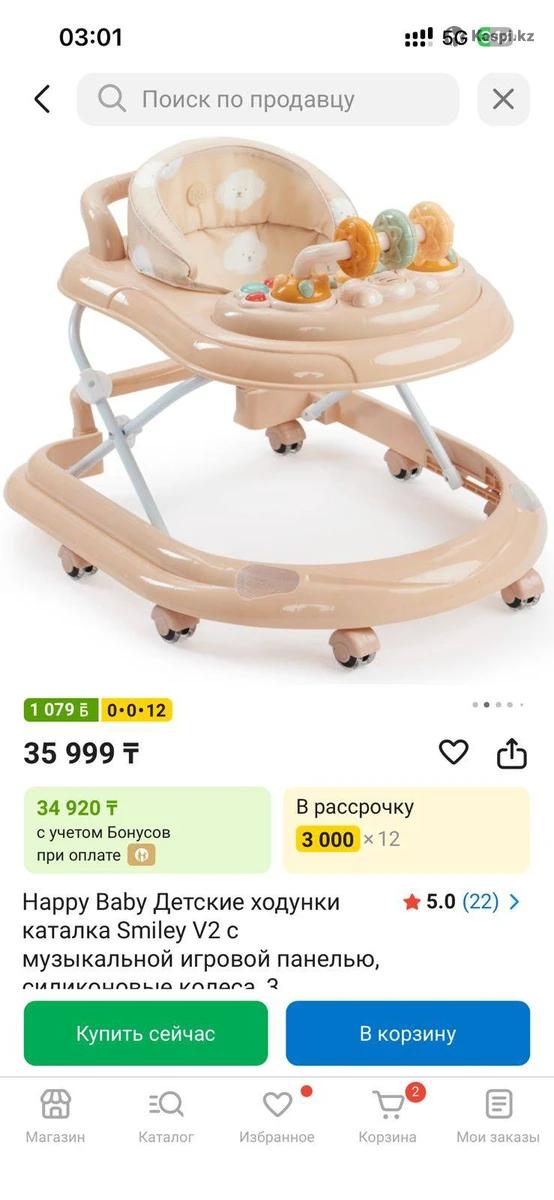Focus the Поиск по продавцу search field
This screenshot has height=1200, width=554.
(268, 99)
